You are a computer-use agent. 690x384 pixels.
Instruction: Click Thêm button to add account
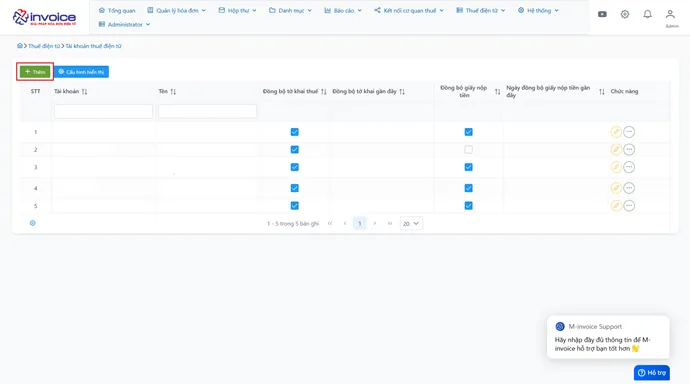35,72
